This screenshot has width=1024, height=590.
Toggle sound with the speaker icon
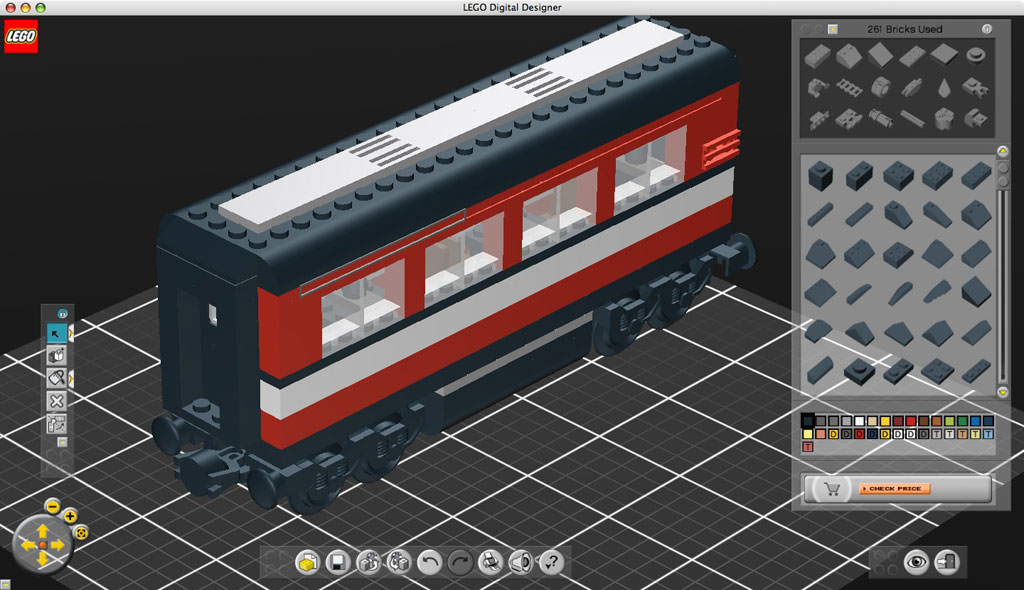520,562
